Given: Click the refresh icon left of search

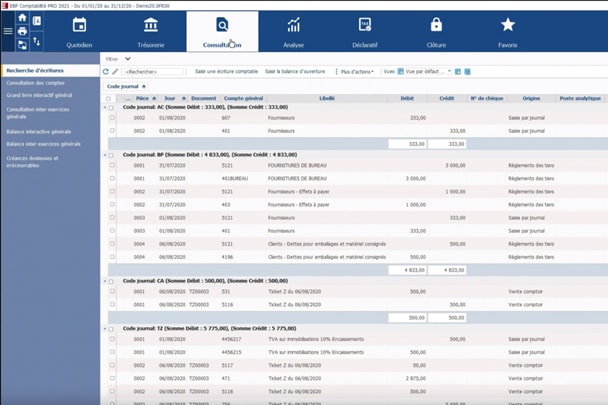Looking at the screenshot, I should pyautogui.click(x=106, y=72).
